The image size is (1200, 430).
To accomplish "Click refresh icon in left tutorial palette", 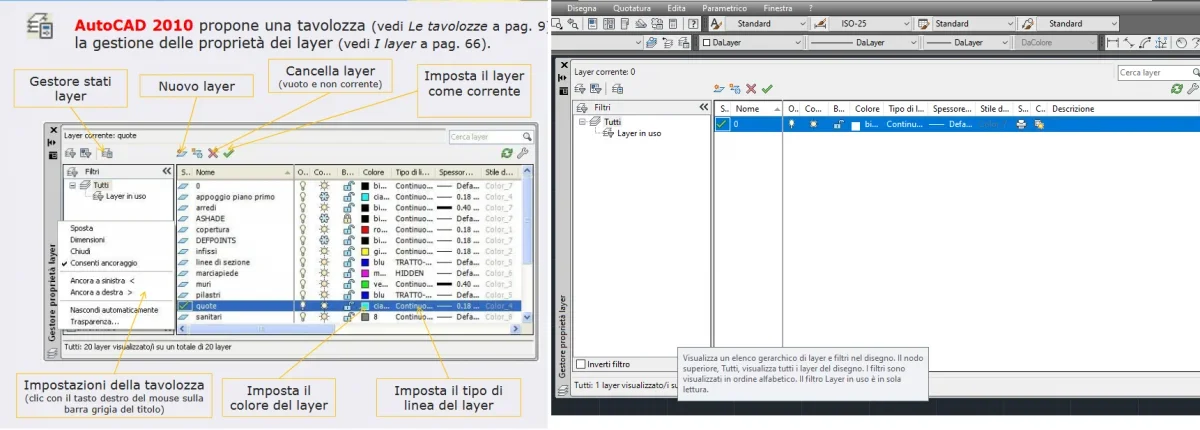I will (506, 153).
